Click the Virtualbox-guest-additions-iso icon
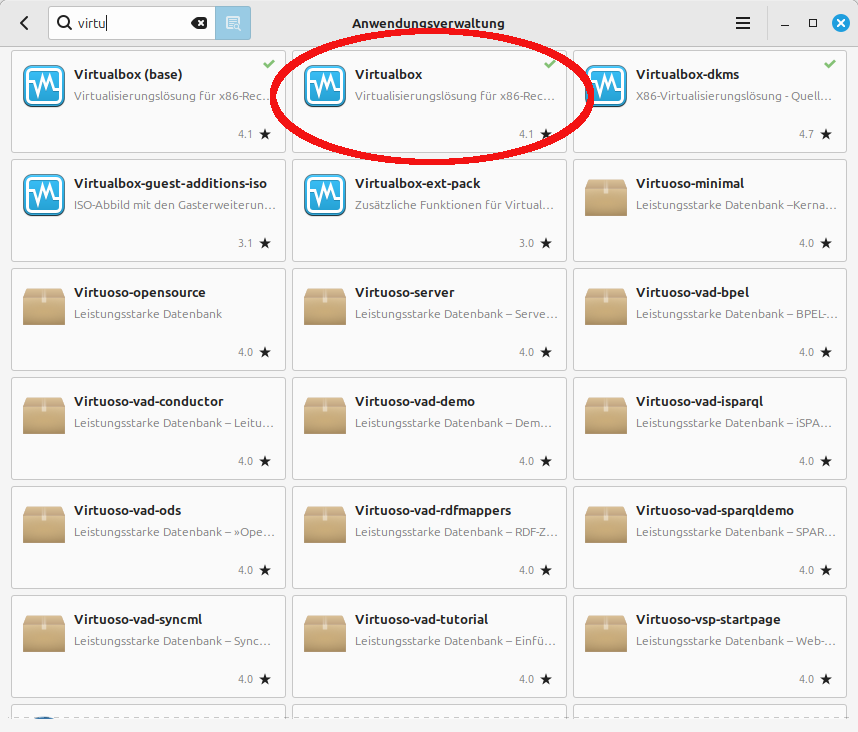This screenshot has height=732, width=858. (44, 195)
